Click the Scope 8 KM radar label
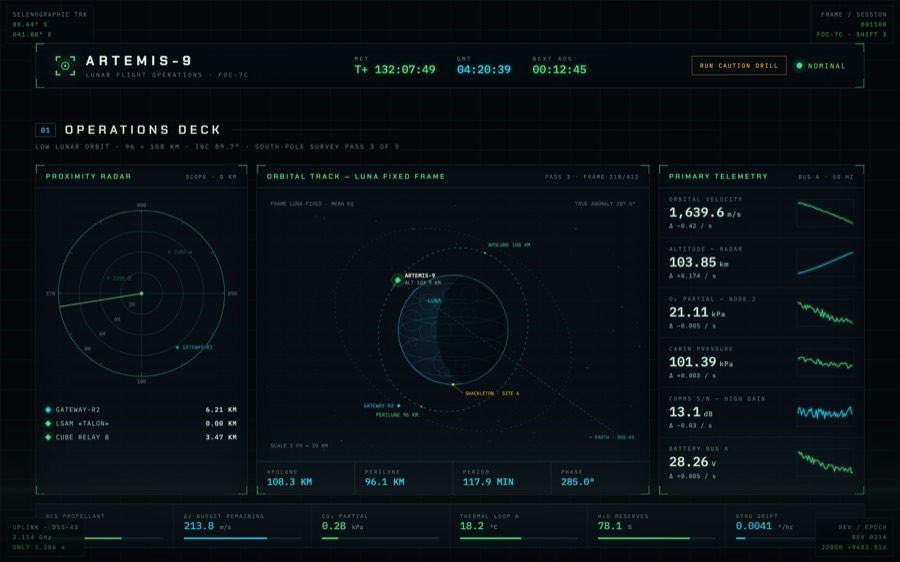 click(x=211, y=177)
